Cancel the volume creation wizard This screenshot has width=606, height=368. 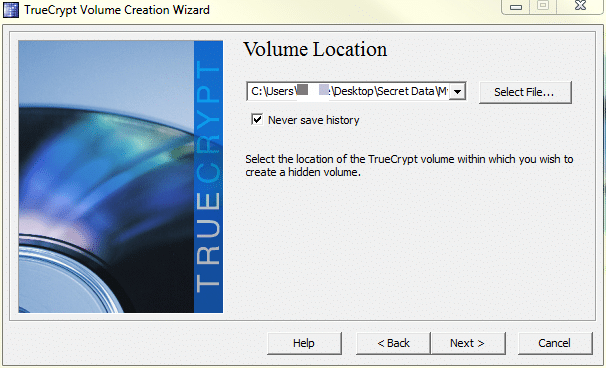555,343
